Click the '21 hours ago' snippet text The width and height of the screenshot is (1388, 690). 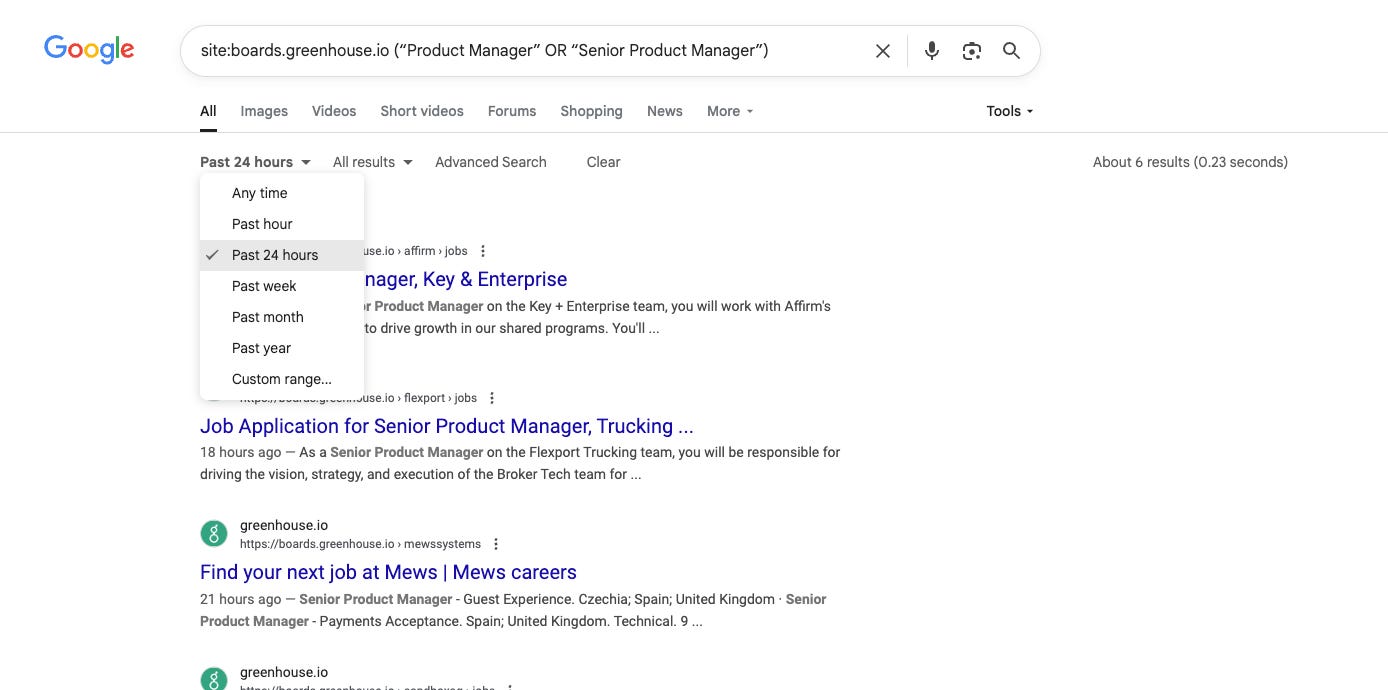[241, 599]
